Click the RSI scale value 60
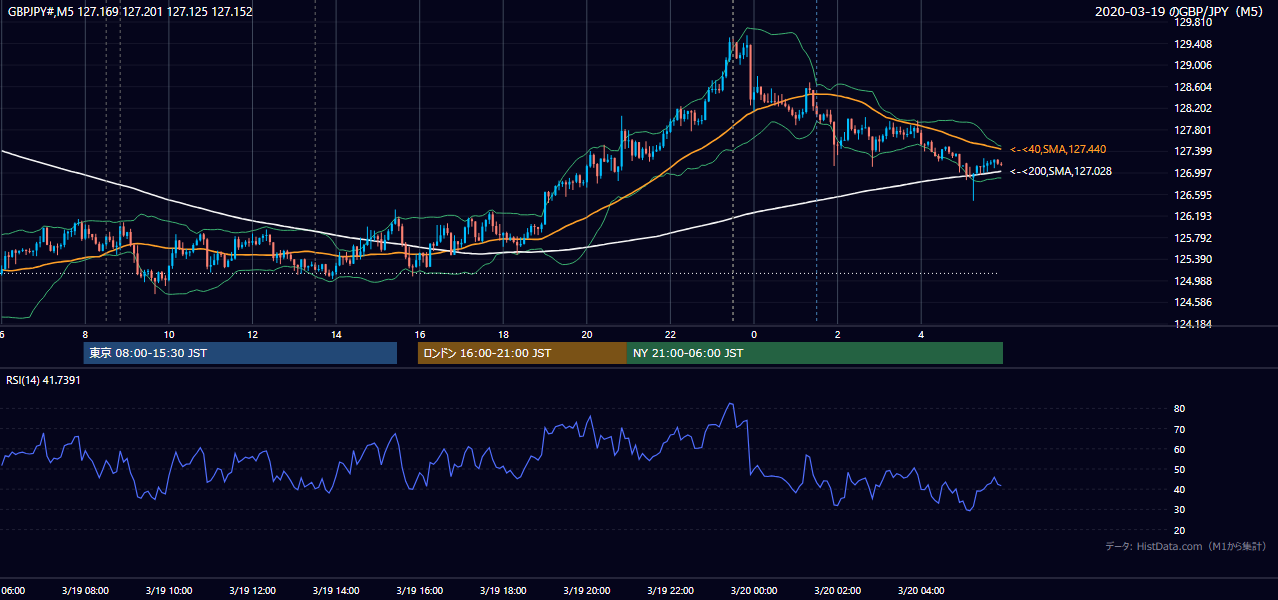The width and height of the screenshot is (1278, 600). click(x=1180, y=449)
